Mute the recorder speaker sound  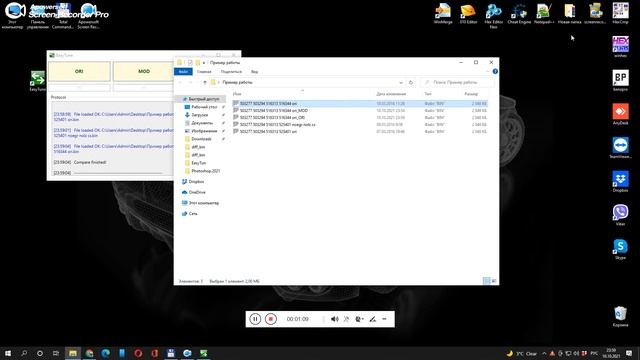click(335, 319)
